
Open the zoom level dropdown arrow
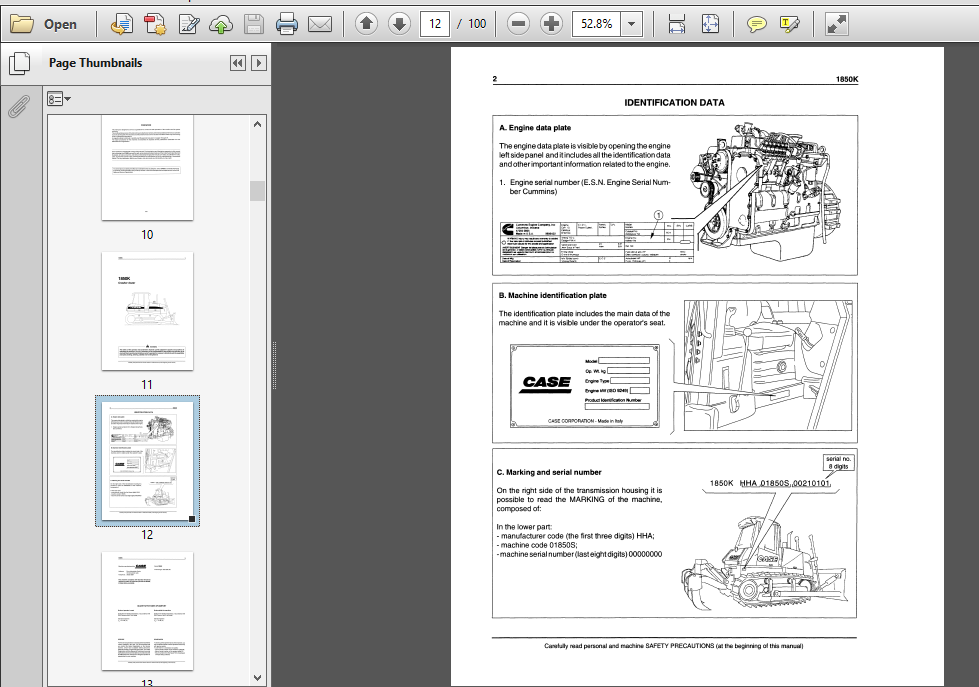tap(632, 24)
